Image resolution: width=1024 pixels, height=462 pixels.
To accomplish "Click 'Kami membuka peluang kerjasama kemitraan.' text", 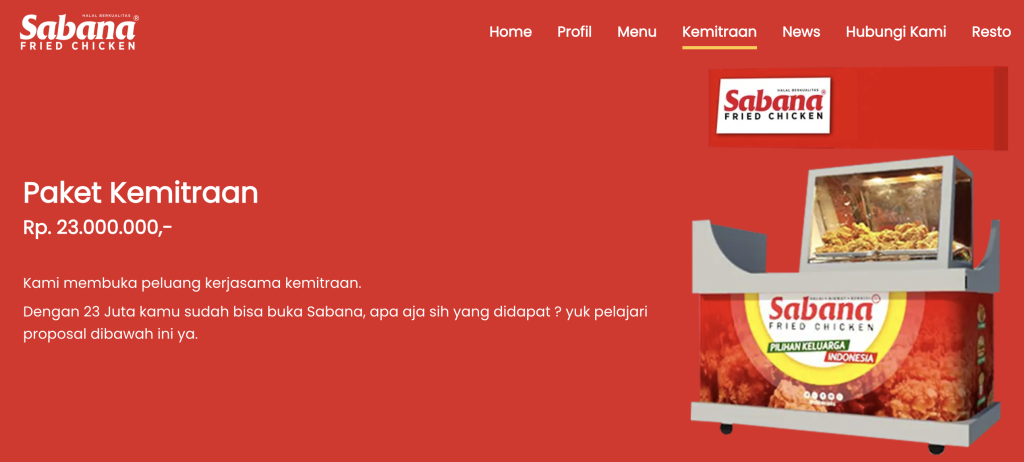I will pyautogui.click(x=192, y=284).
